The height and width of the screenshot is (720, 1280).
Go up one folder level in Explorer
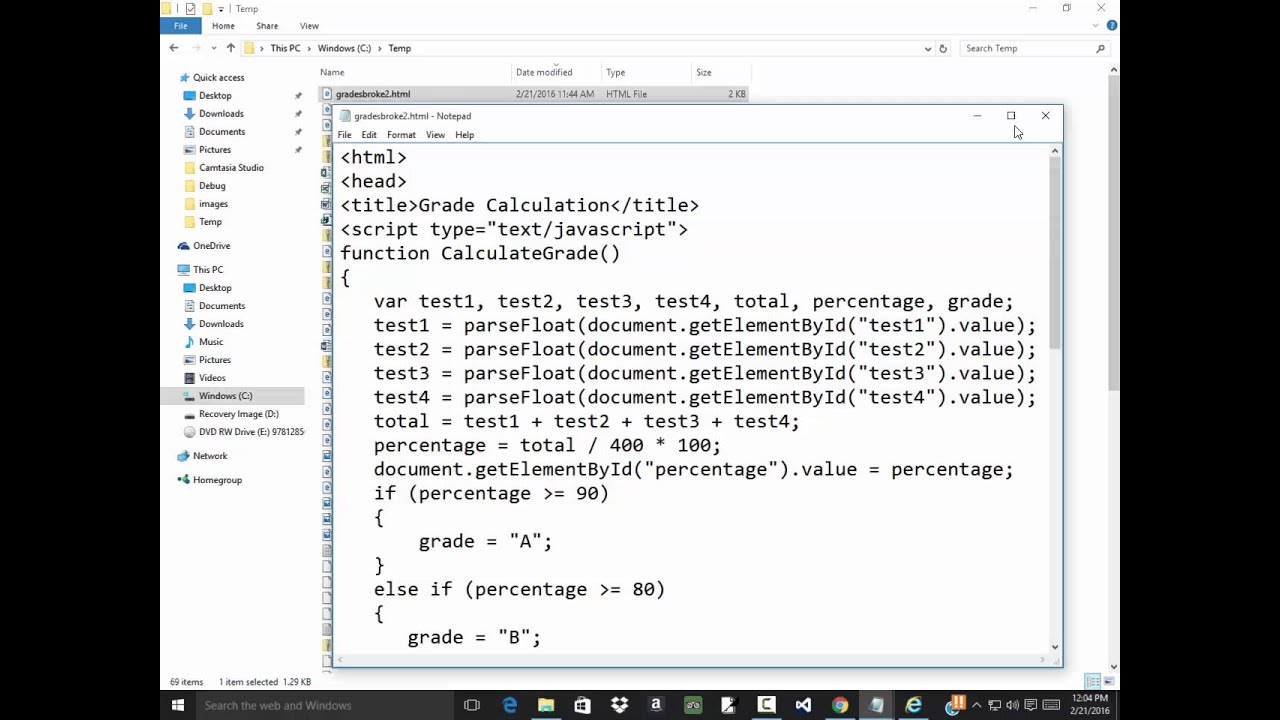pyautogui.click(x=230, y=48)
